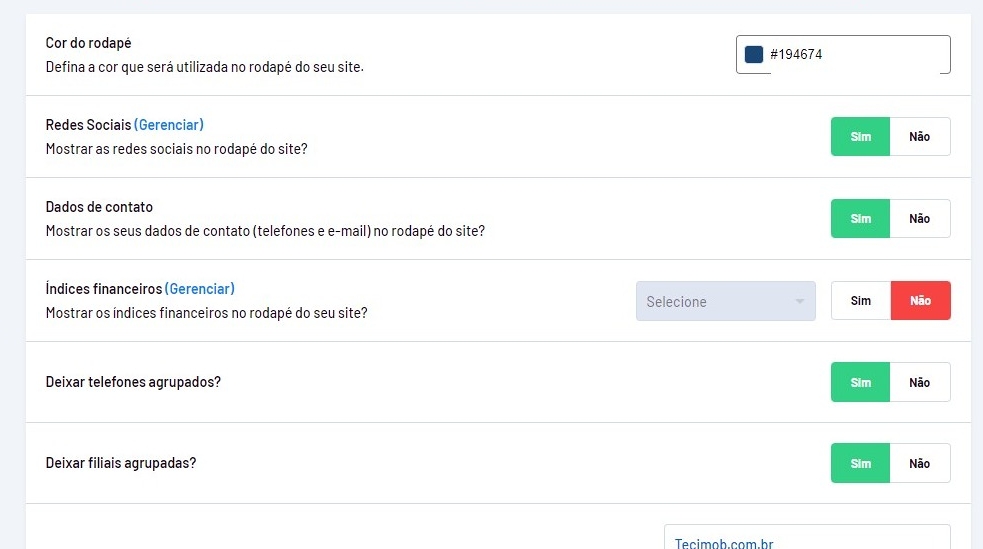Select Sim for Deixar filiais agrupadas
The image size is (983, 549).
point(860,464)
